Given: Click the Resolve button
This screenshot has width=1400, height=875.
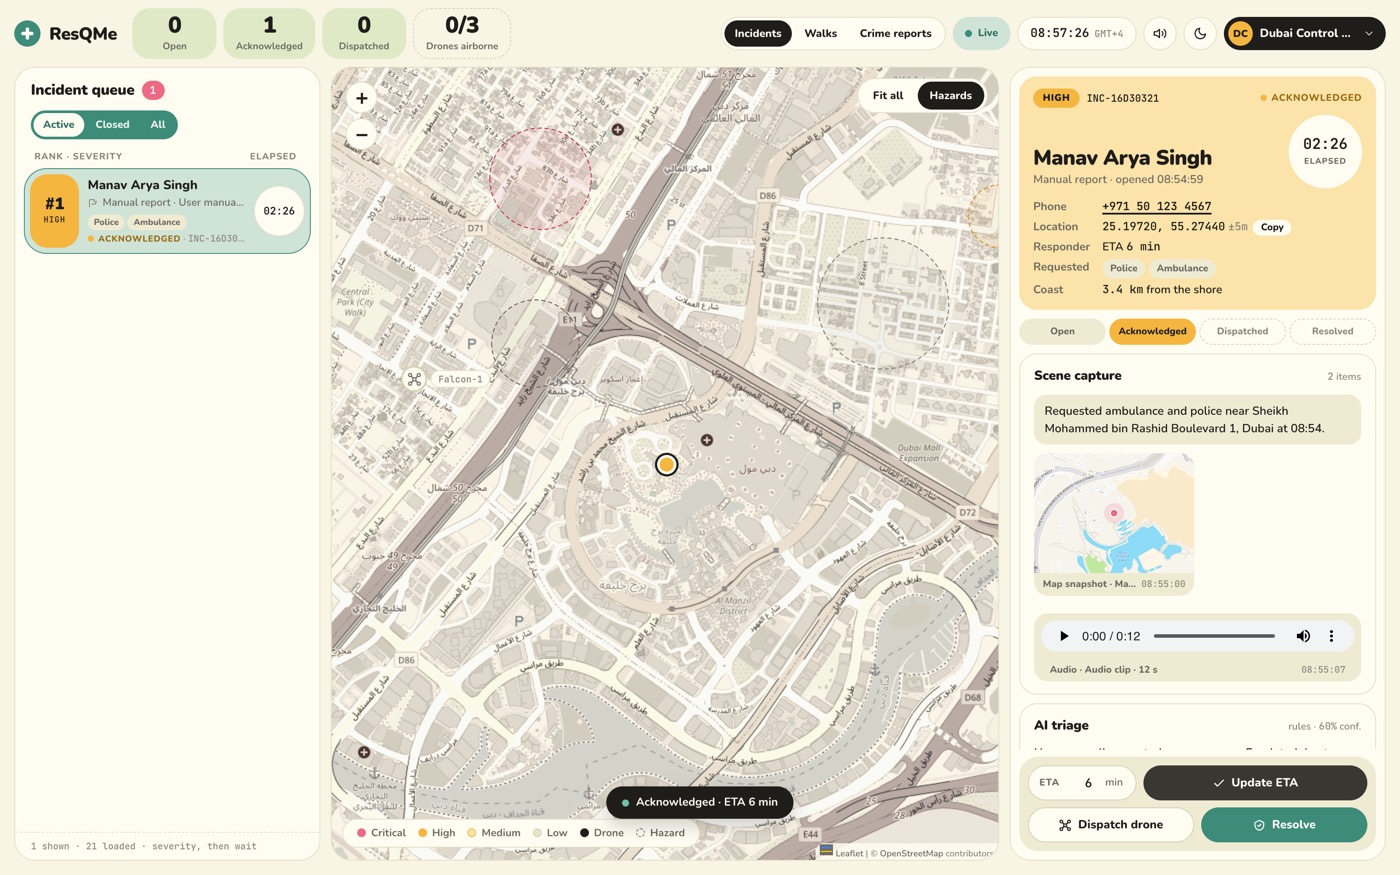Looking at the screenshot, I should [1284, 825].
